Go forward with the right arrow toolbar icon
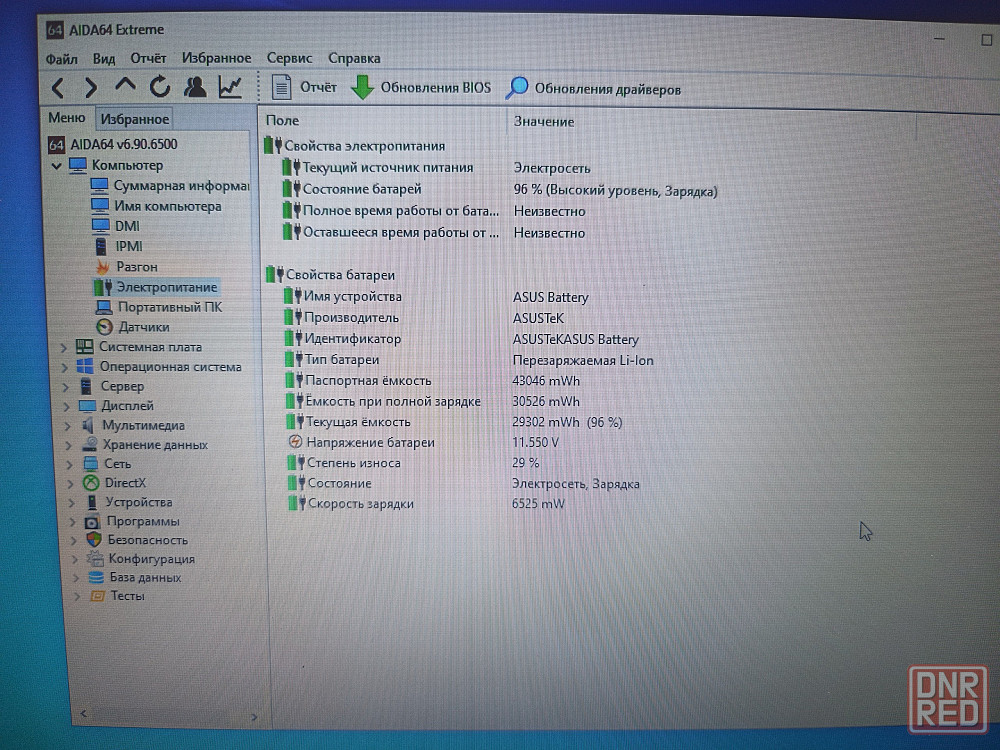Viewport: 1000px width, 750px height. point(91,87)
